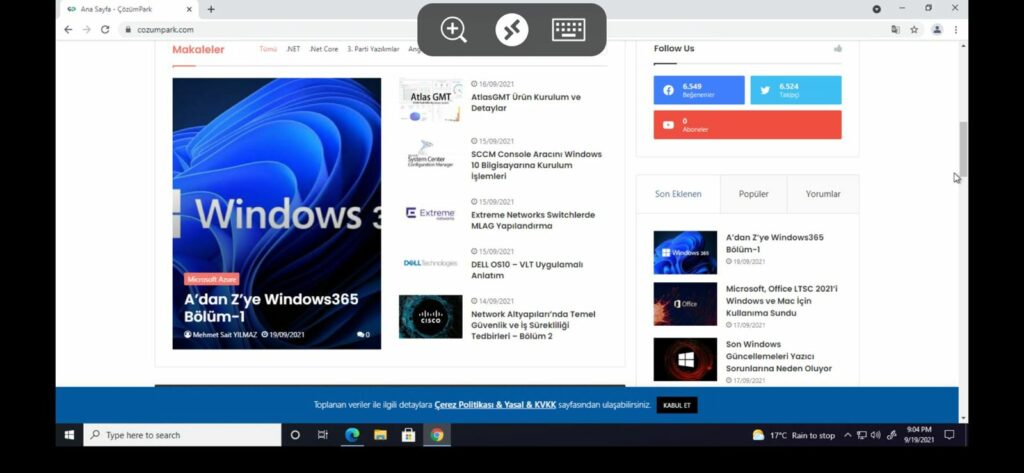Open a new Chrome tab
The height and width of the screenshot is (473, 1024).
[x=210, y=9]
